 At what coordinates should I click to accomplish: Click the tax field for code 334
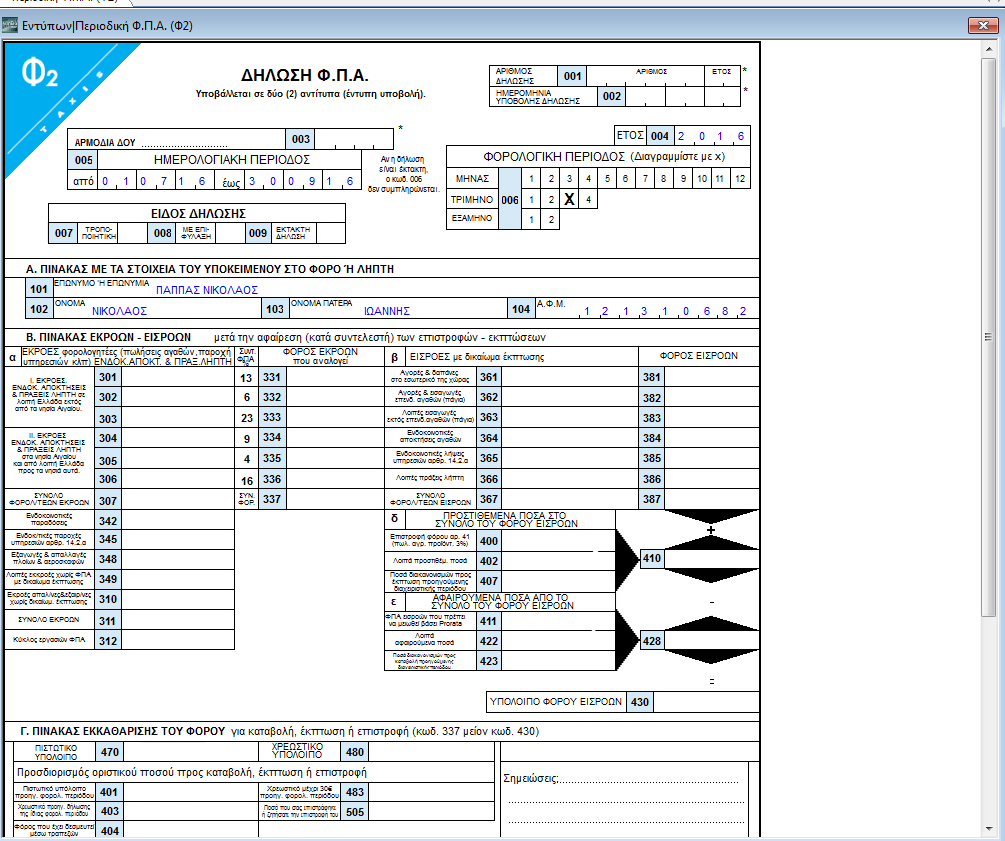[x=335, y=438]
